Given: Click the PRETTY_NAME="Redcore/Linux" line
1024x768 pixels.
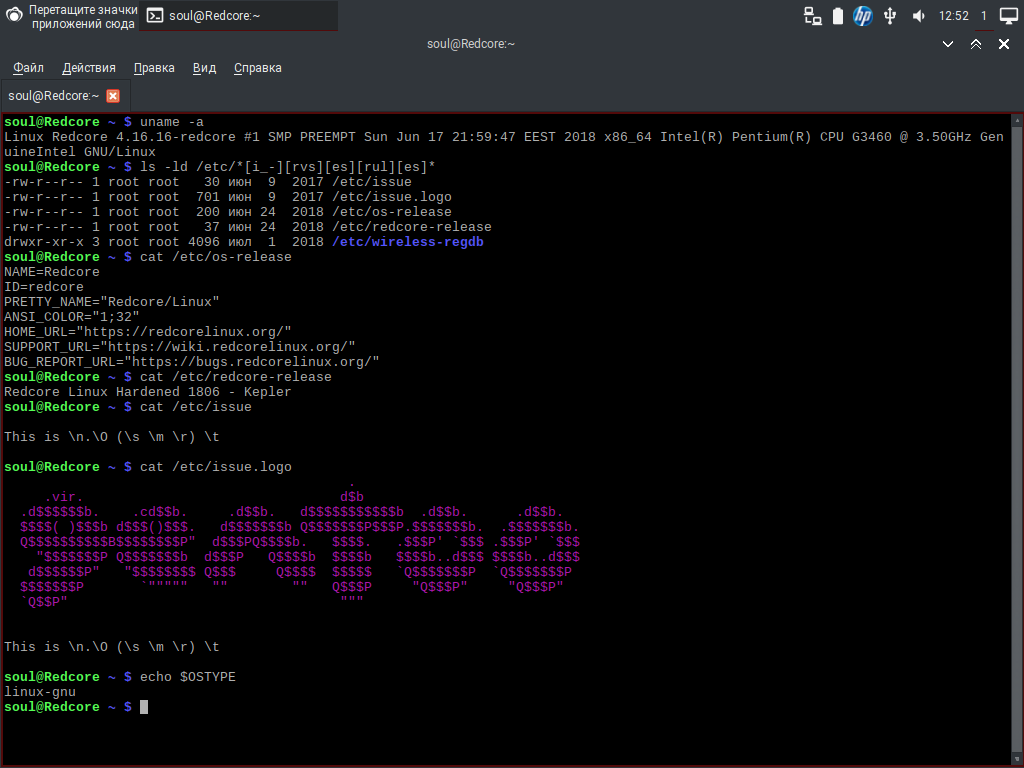Looking at the screenshot, I should 112,302.
